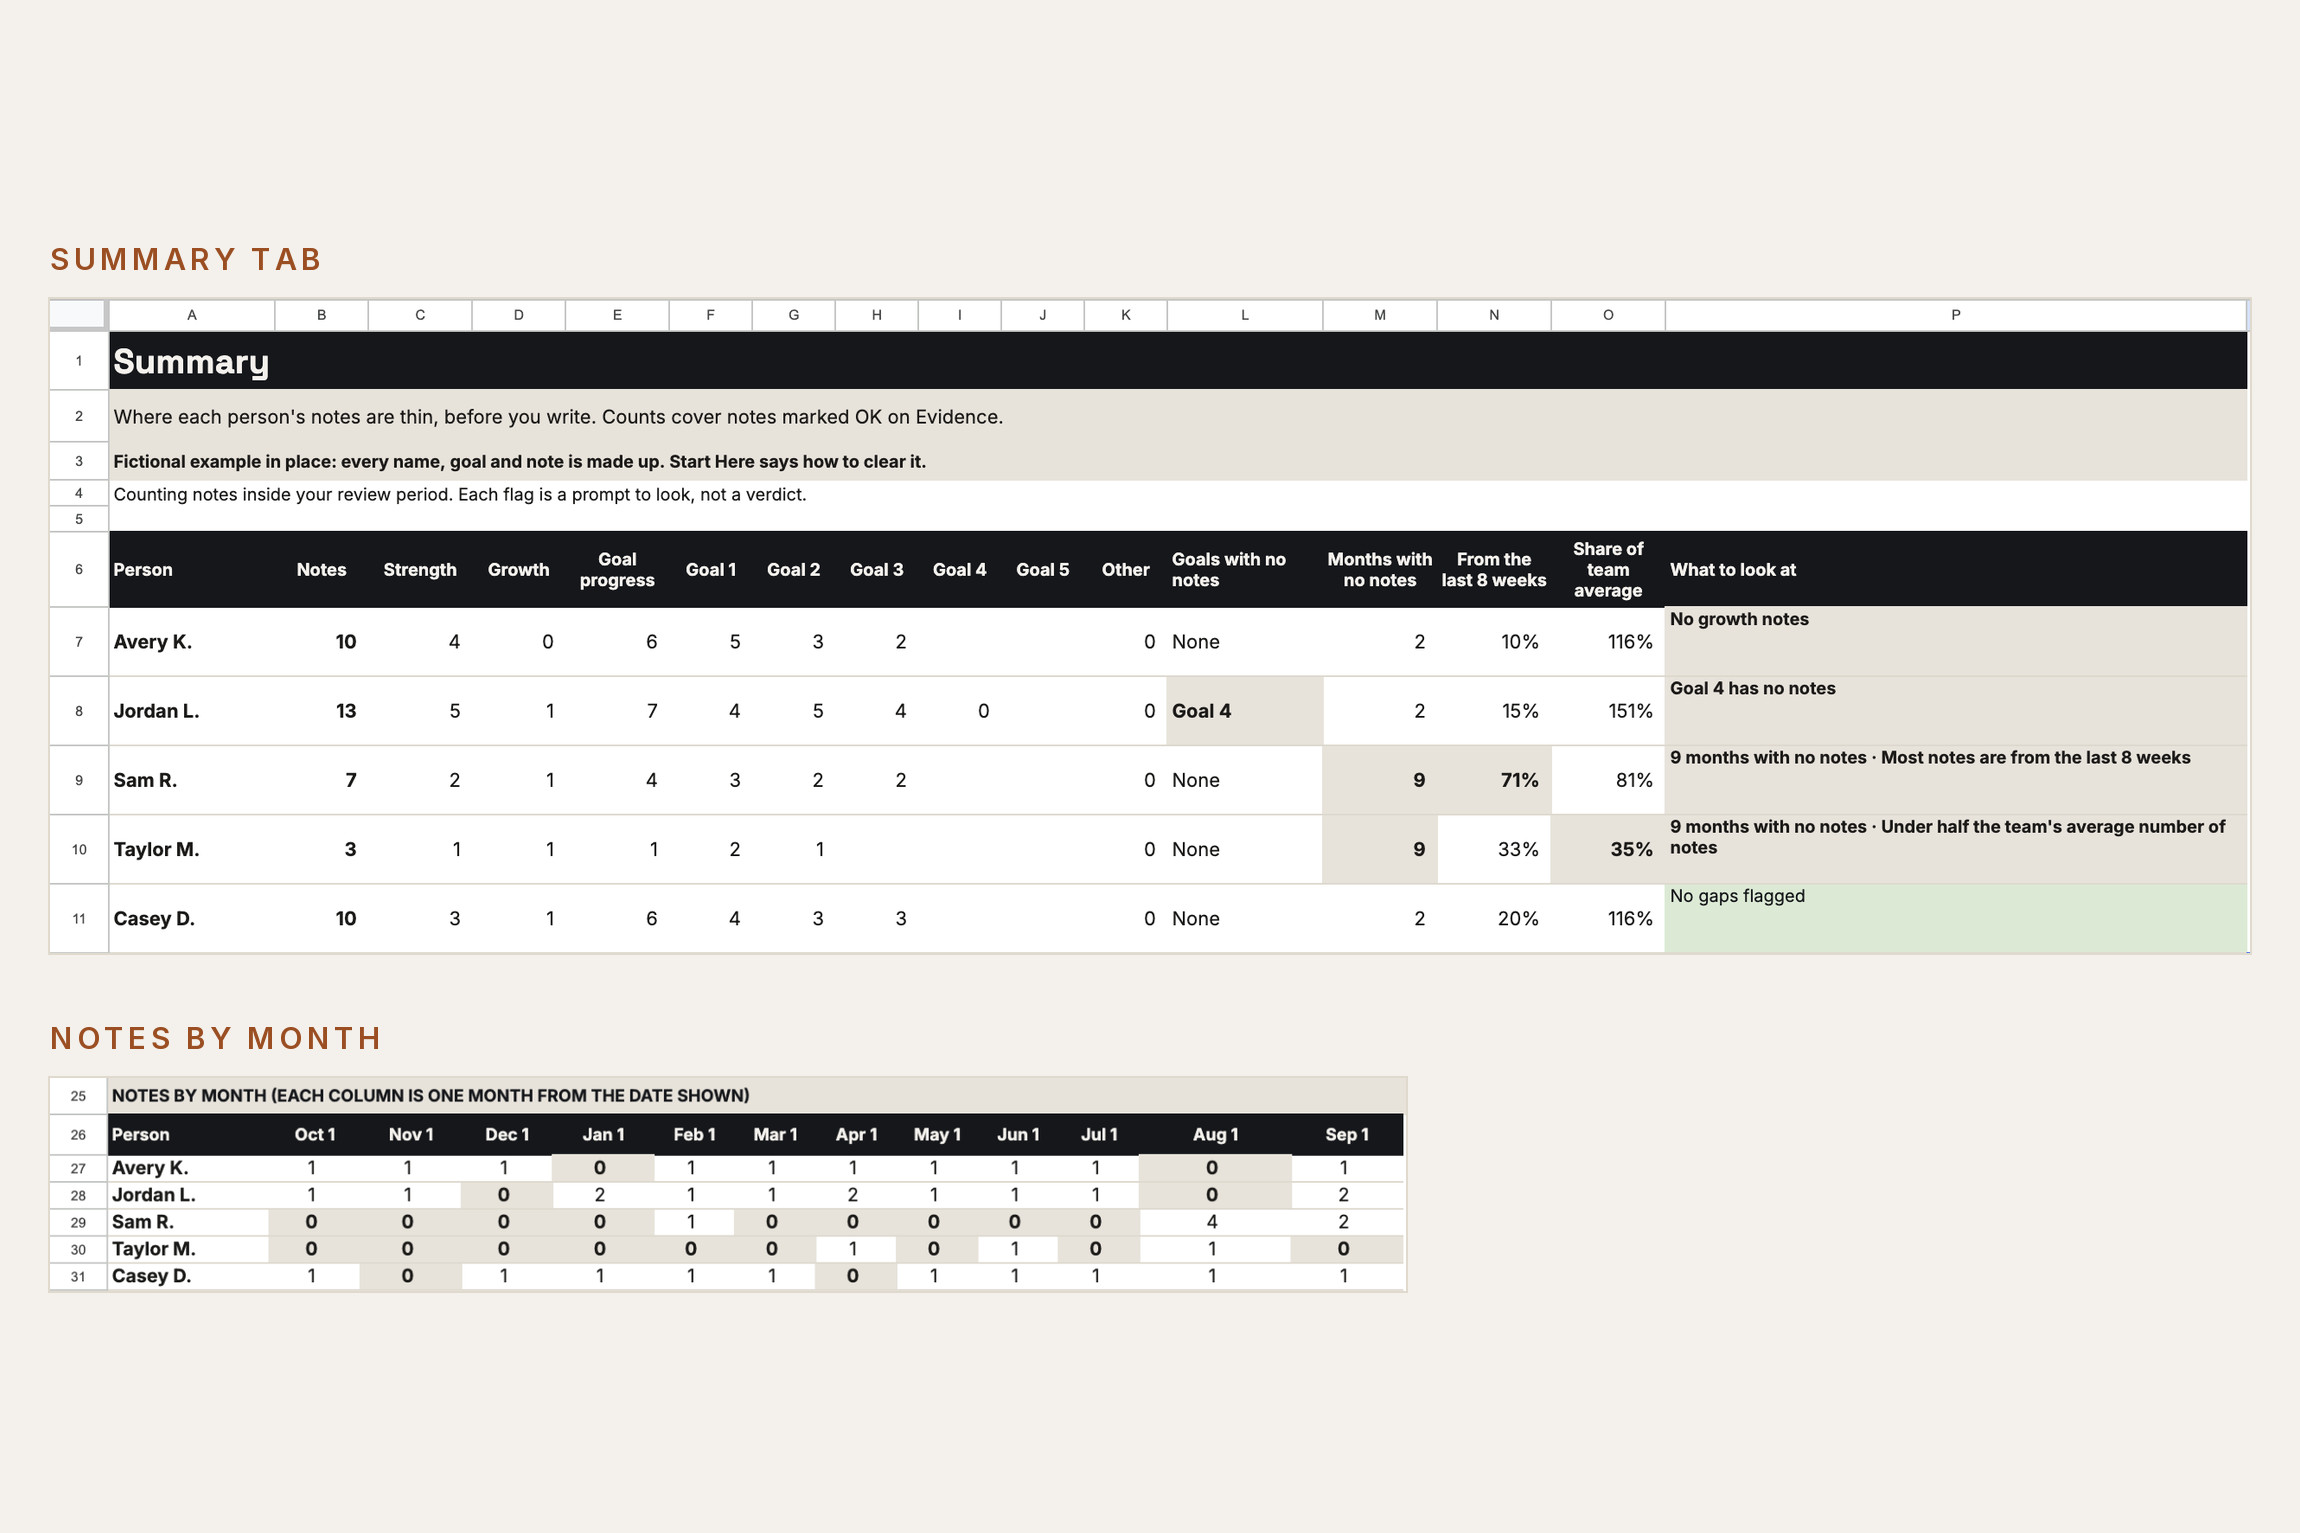Click the 'Share of team average' header
The width and height of the screenshot is (2300, 1533).
[x=1608, y=570]
